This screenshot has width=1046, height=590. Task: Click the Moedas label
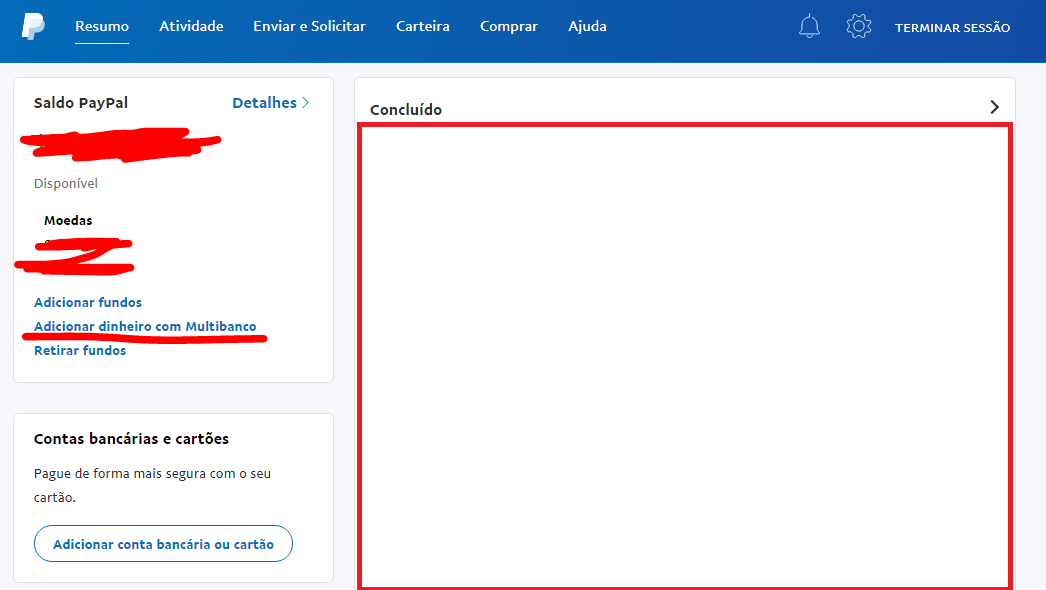[x=68, y=220]
